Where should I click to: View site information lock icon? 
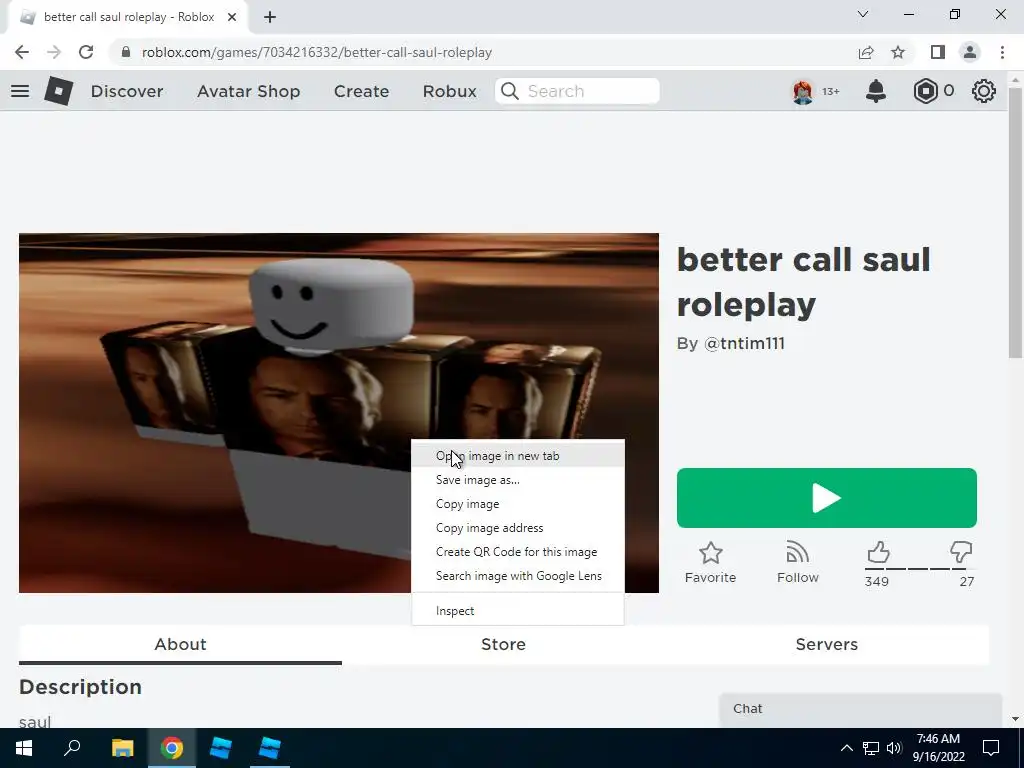click(x=126, y=52)
